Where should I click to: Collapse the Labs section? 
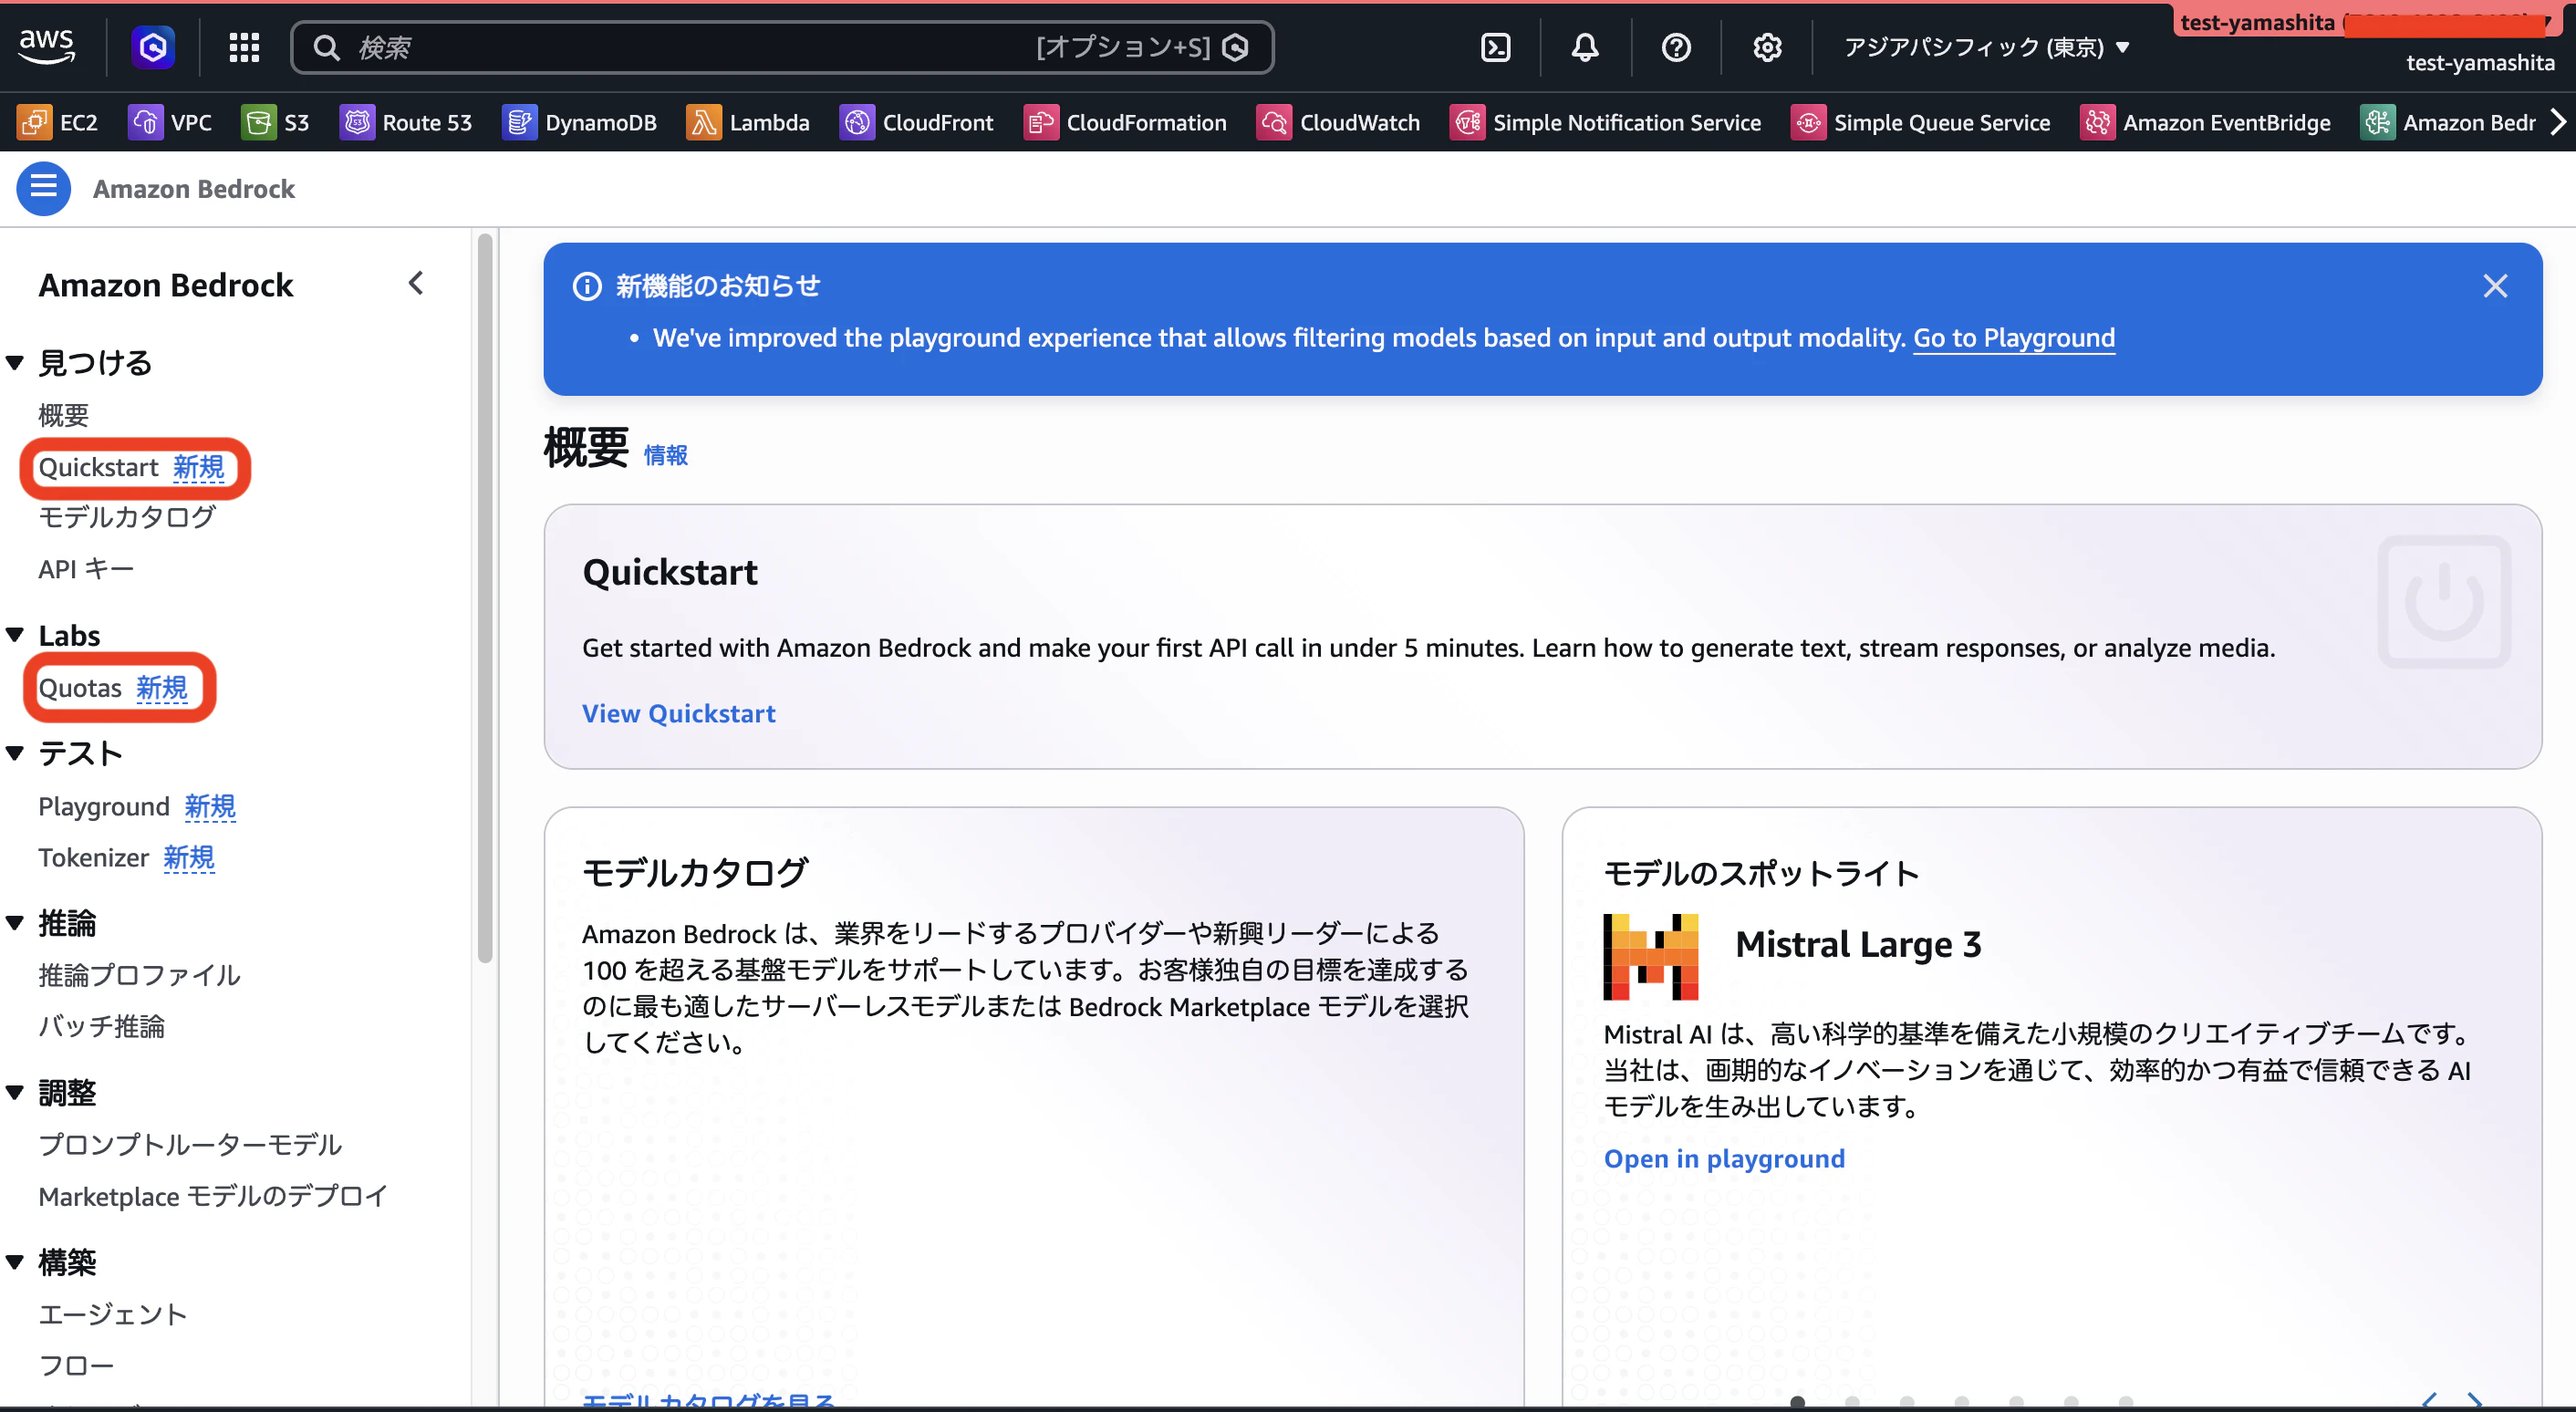15,635
